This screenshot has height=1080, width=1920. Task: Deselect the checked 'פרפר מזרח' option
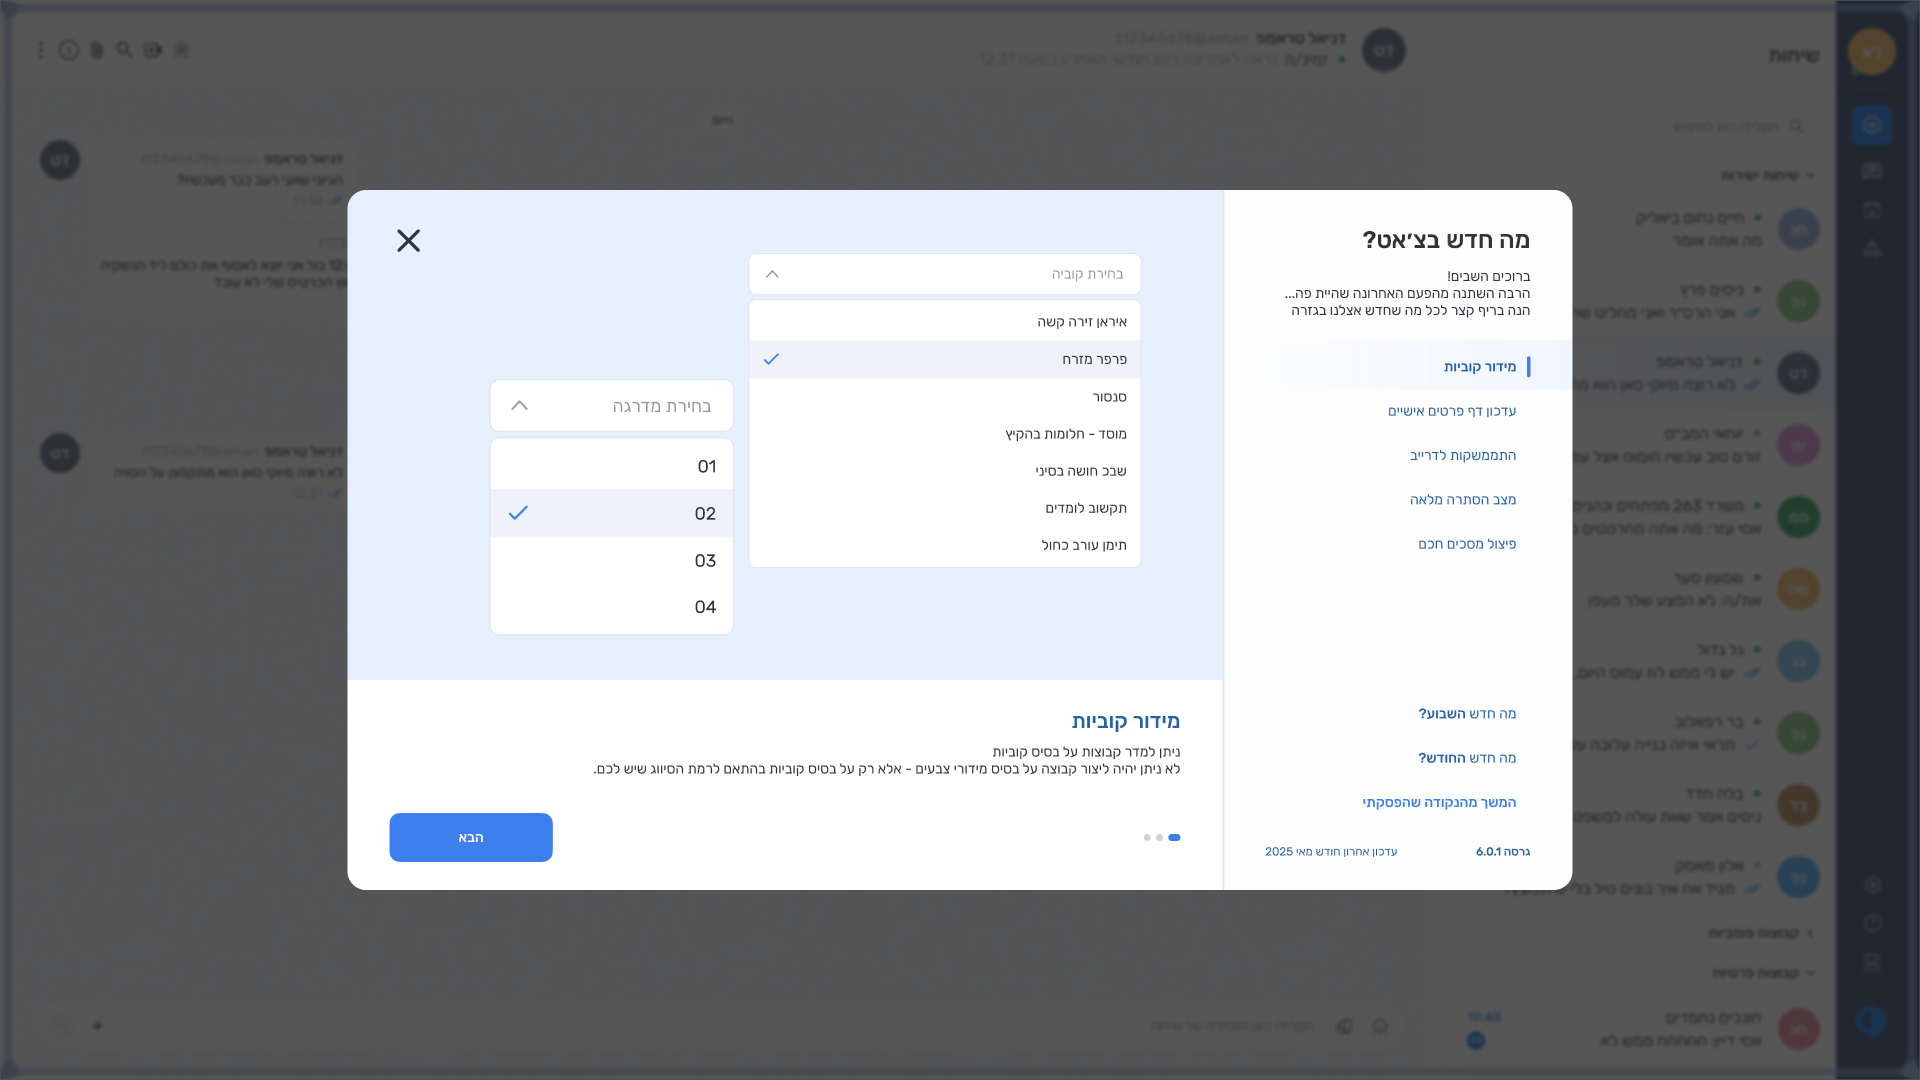pos(944,359)
